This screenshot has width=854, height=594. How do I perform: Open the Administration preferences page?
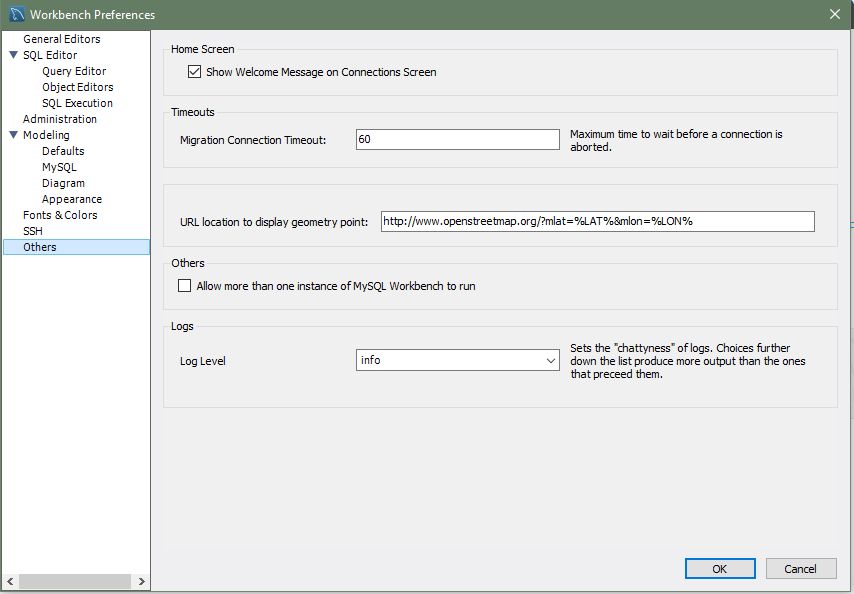60,119
